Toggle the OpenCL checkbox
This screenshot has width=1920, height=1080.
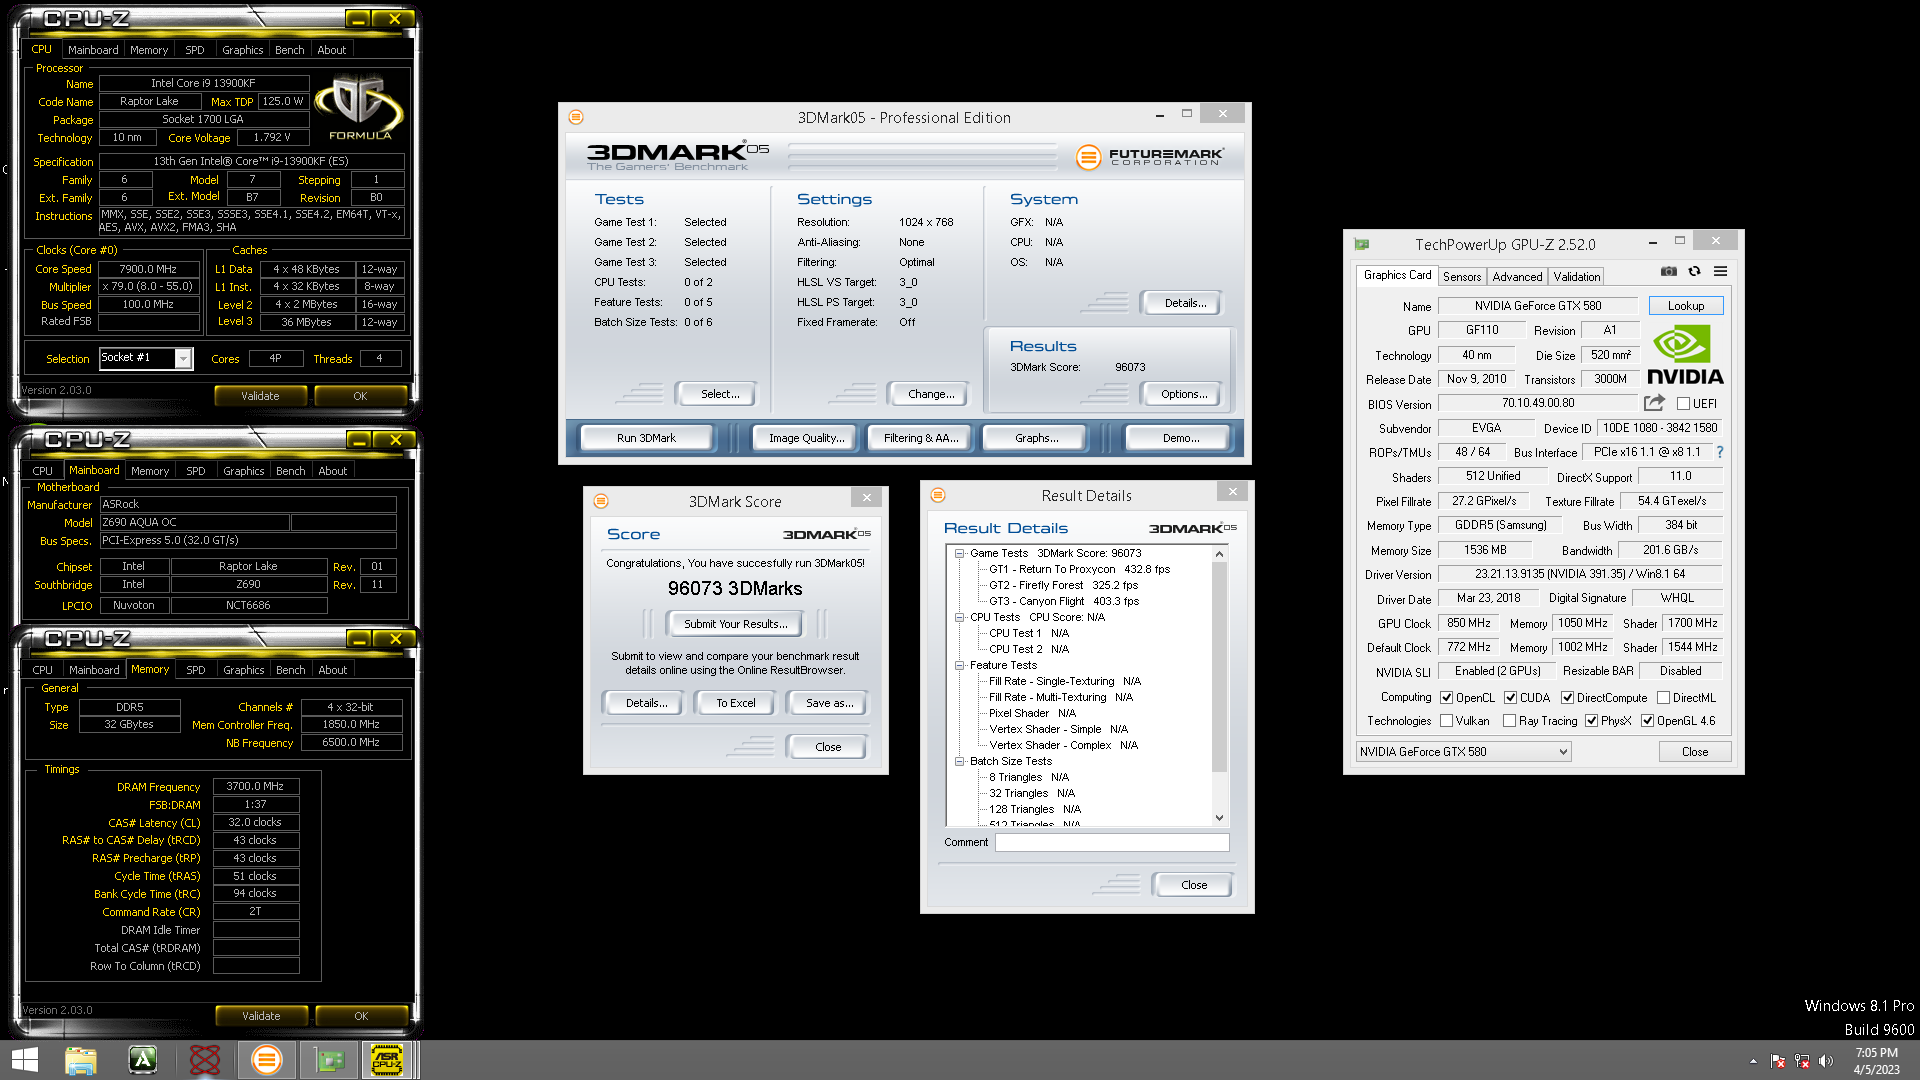tap(1447, 698)
